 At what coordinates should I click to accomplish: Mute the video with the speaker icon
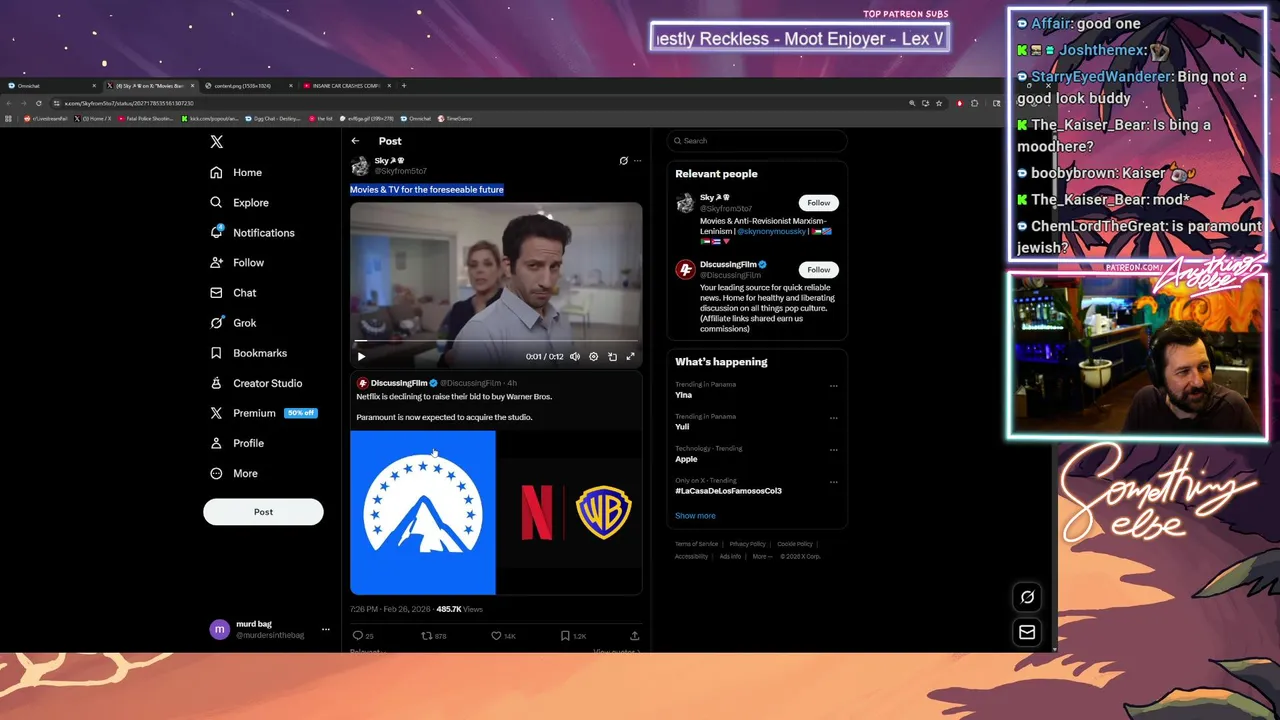575,356
